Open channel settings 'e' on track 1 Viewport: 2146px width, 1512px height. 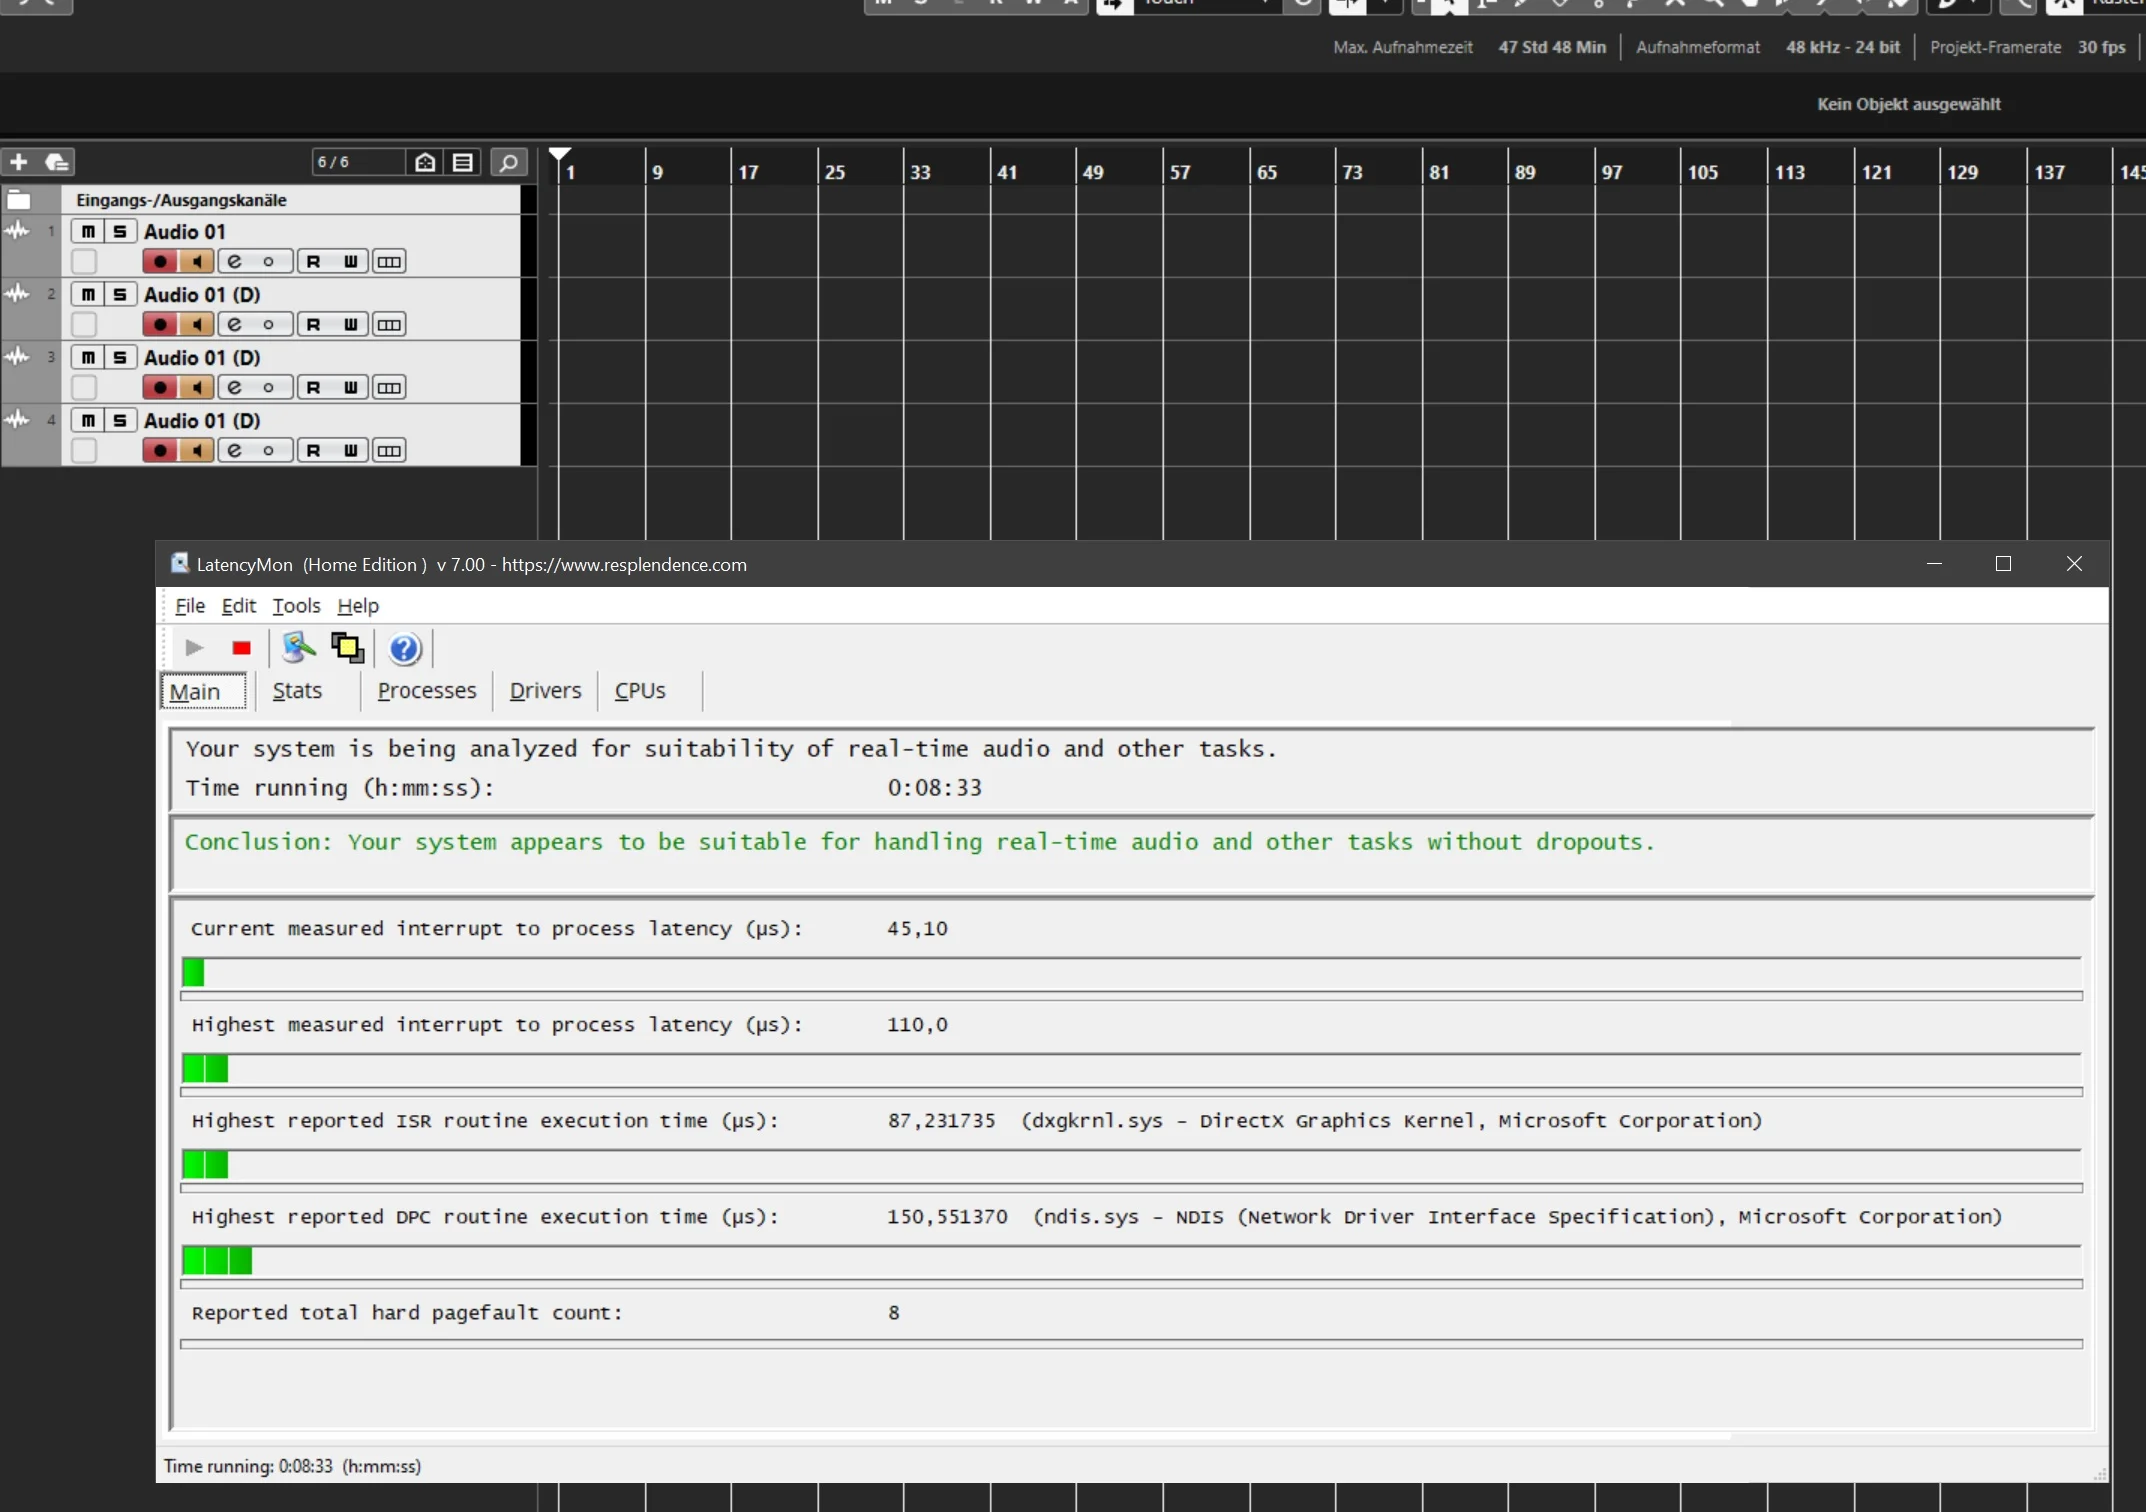(x=235, y=261)
